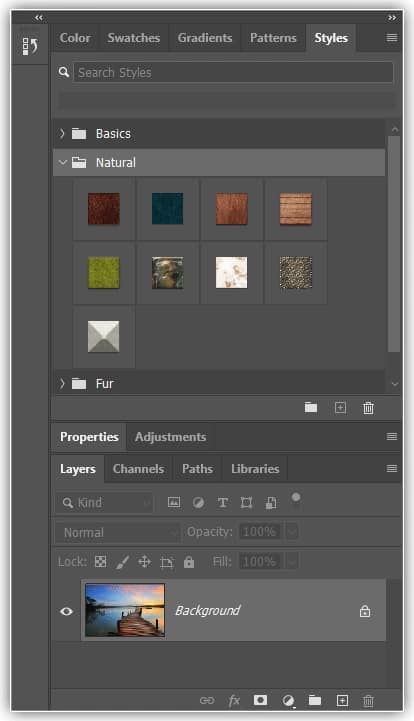414x721 pixels.
Task: Apply the dark teal style swatch
Action: (x=167, y=209)
